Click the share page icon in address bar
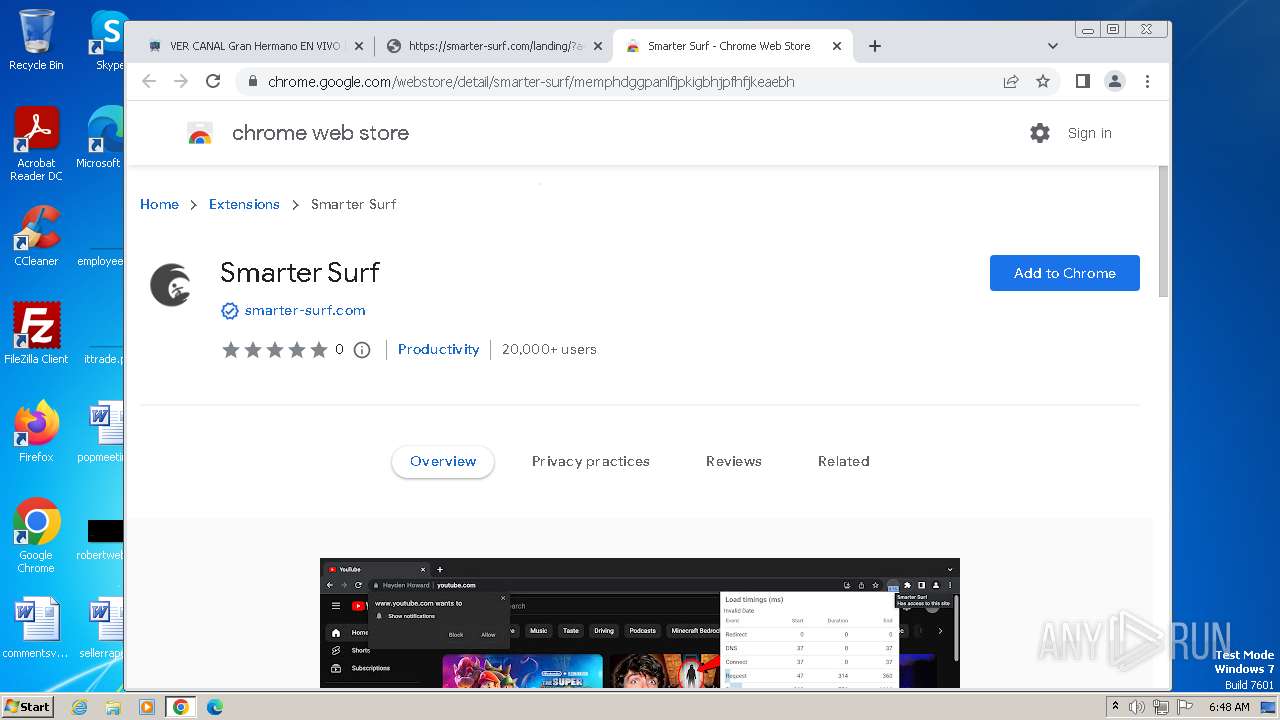Image resolution: width=1280 pixels, height=720 pixels. click(x=1011, y=81)
